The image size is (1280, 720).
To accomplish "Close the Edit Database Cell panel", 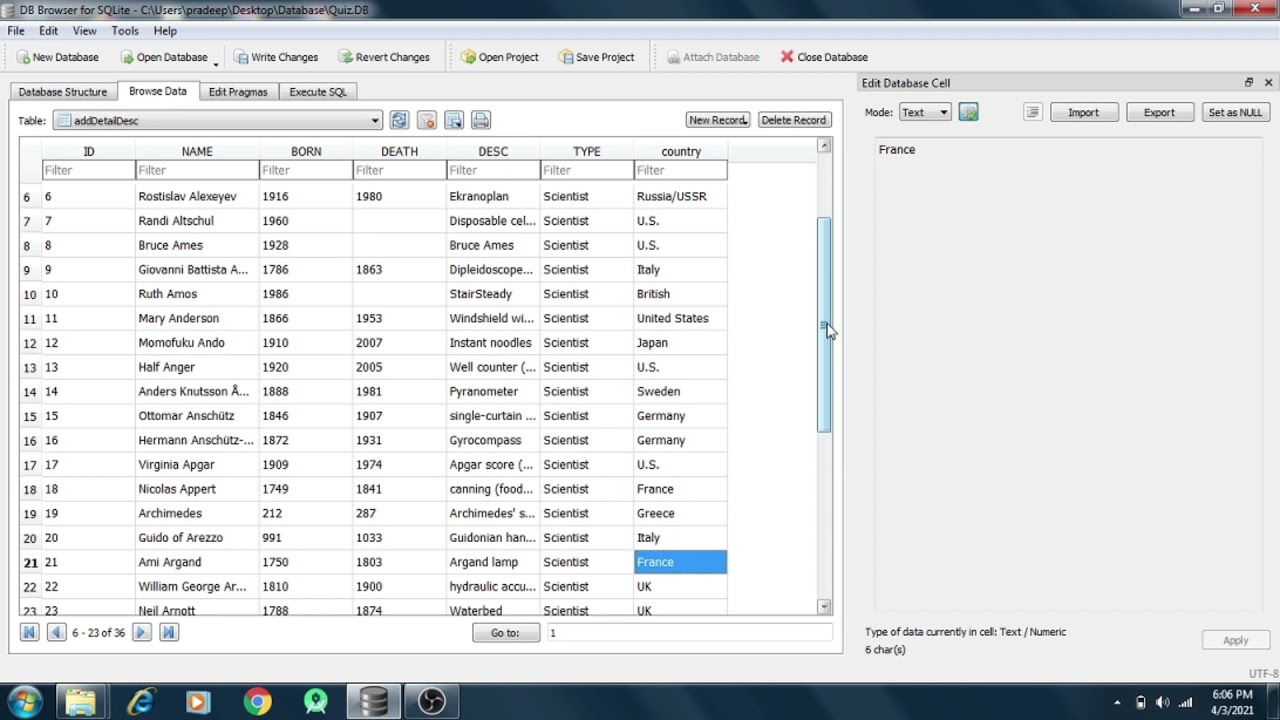I will coord(1268,83).
